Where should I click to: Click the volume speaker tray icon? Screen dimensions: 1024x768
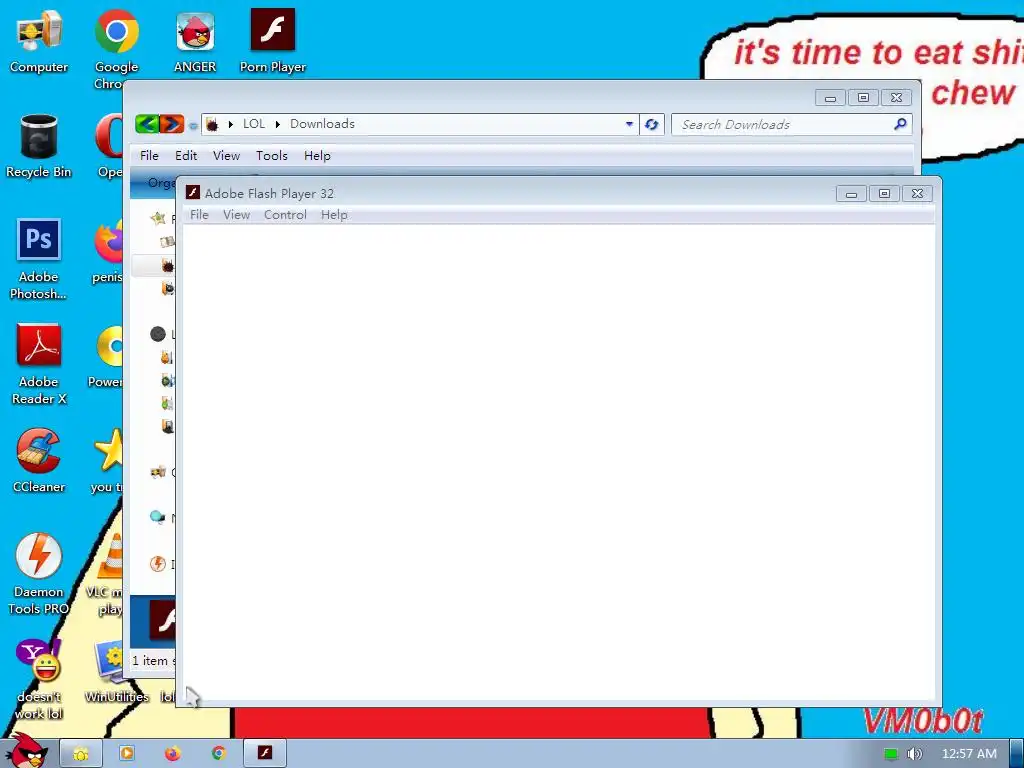point(914,754)
